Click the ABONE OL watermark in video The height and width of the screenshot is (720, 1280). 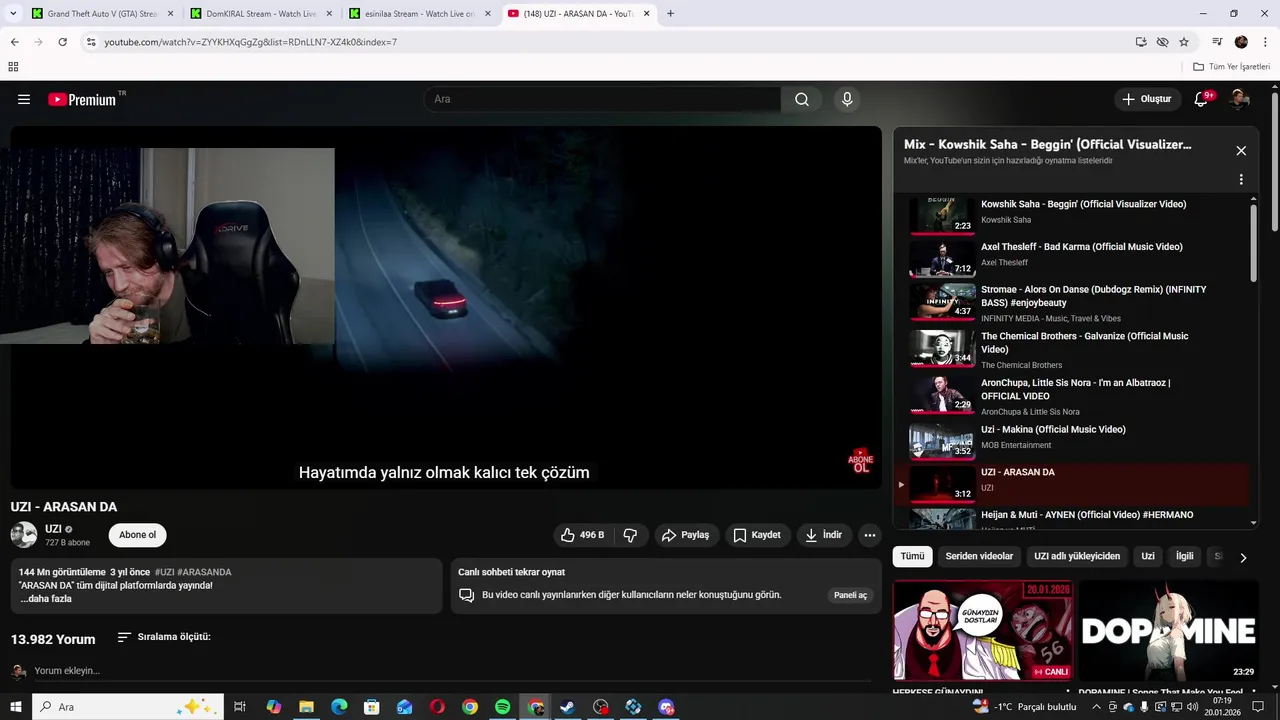point(860,461)
